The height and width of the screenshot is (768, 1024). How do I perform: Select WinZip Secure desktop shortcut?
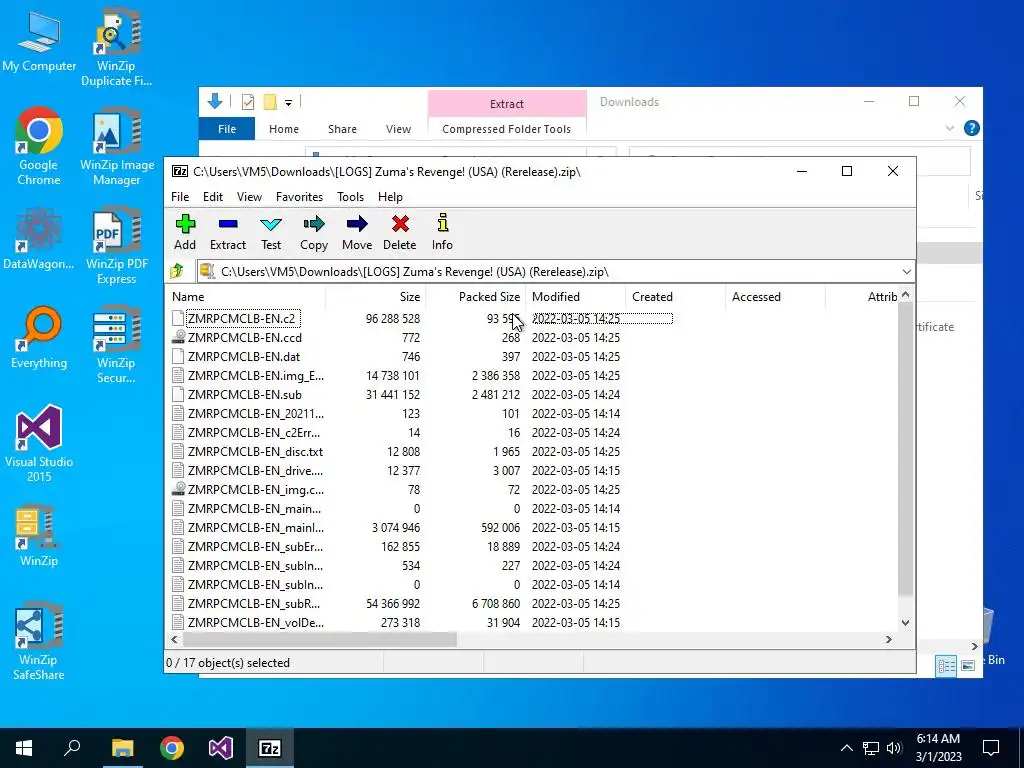(116, 345)
